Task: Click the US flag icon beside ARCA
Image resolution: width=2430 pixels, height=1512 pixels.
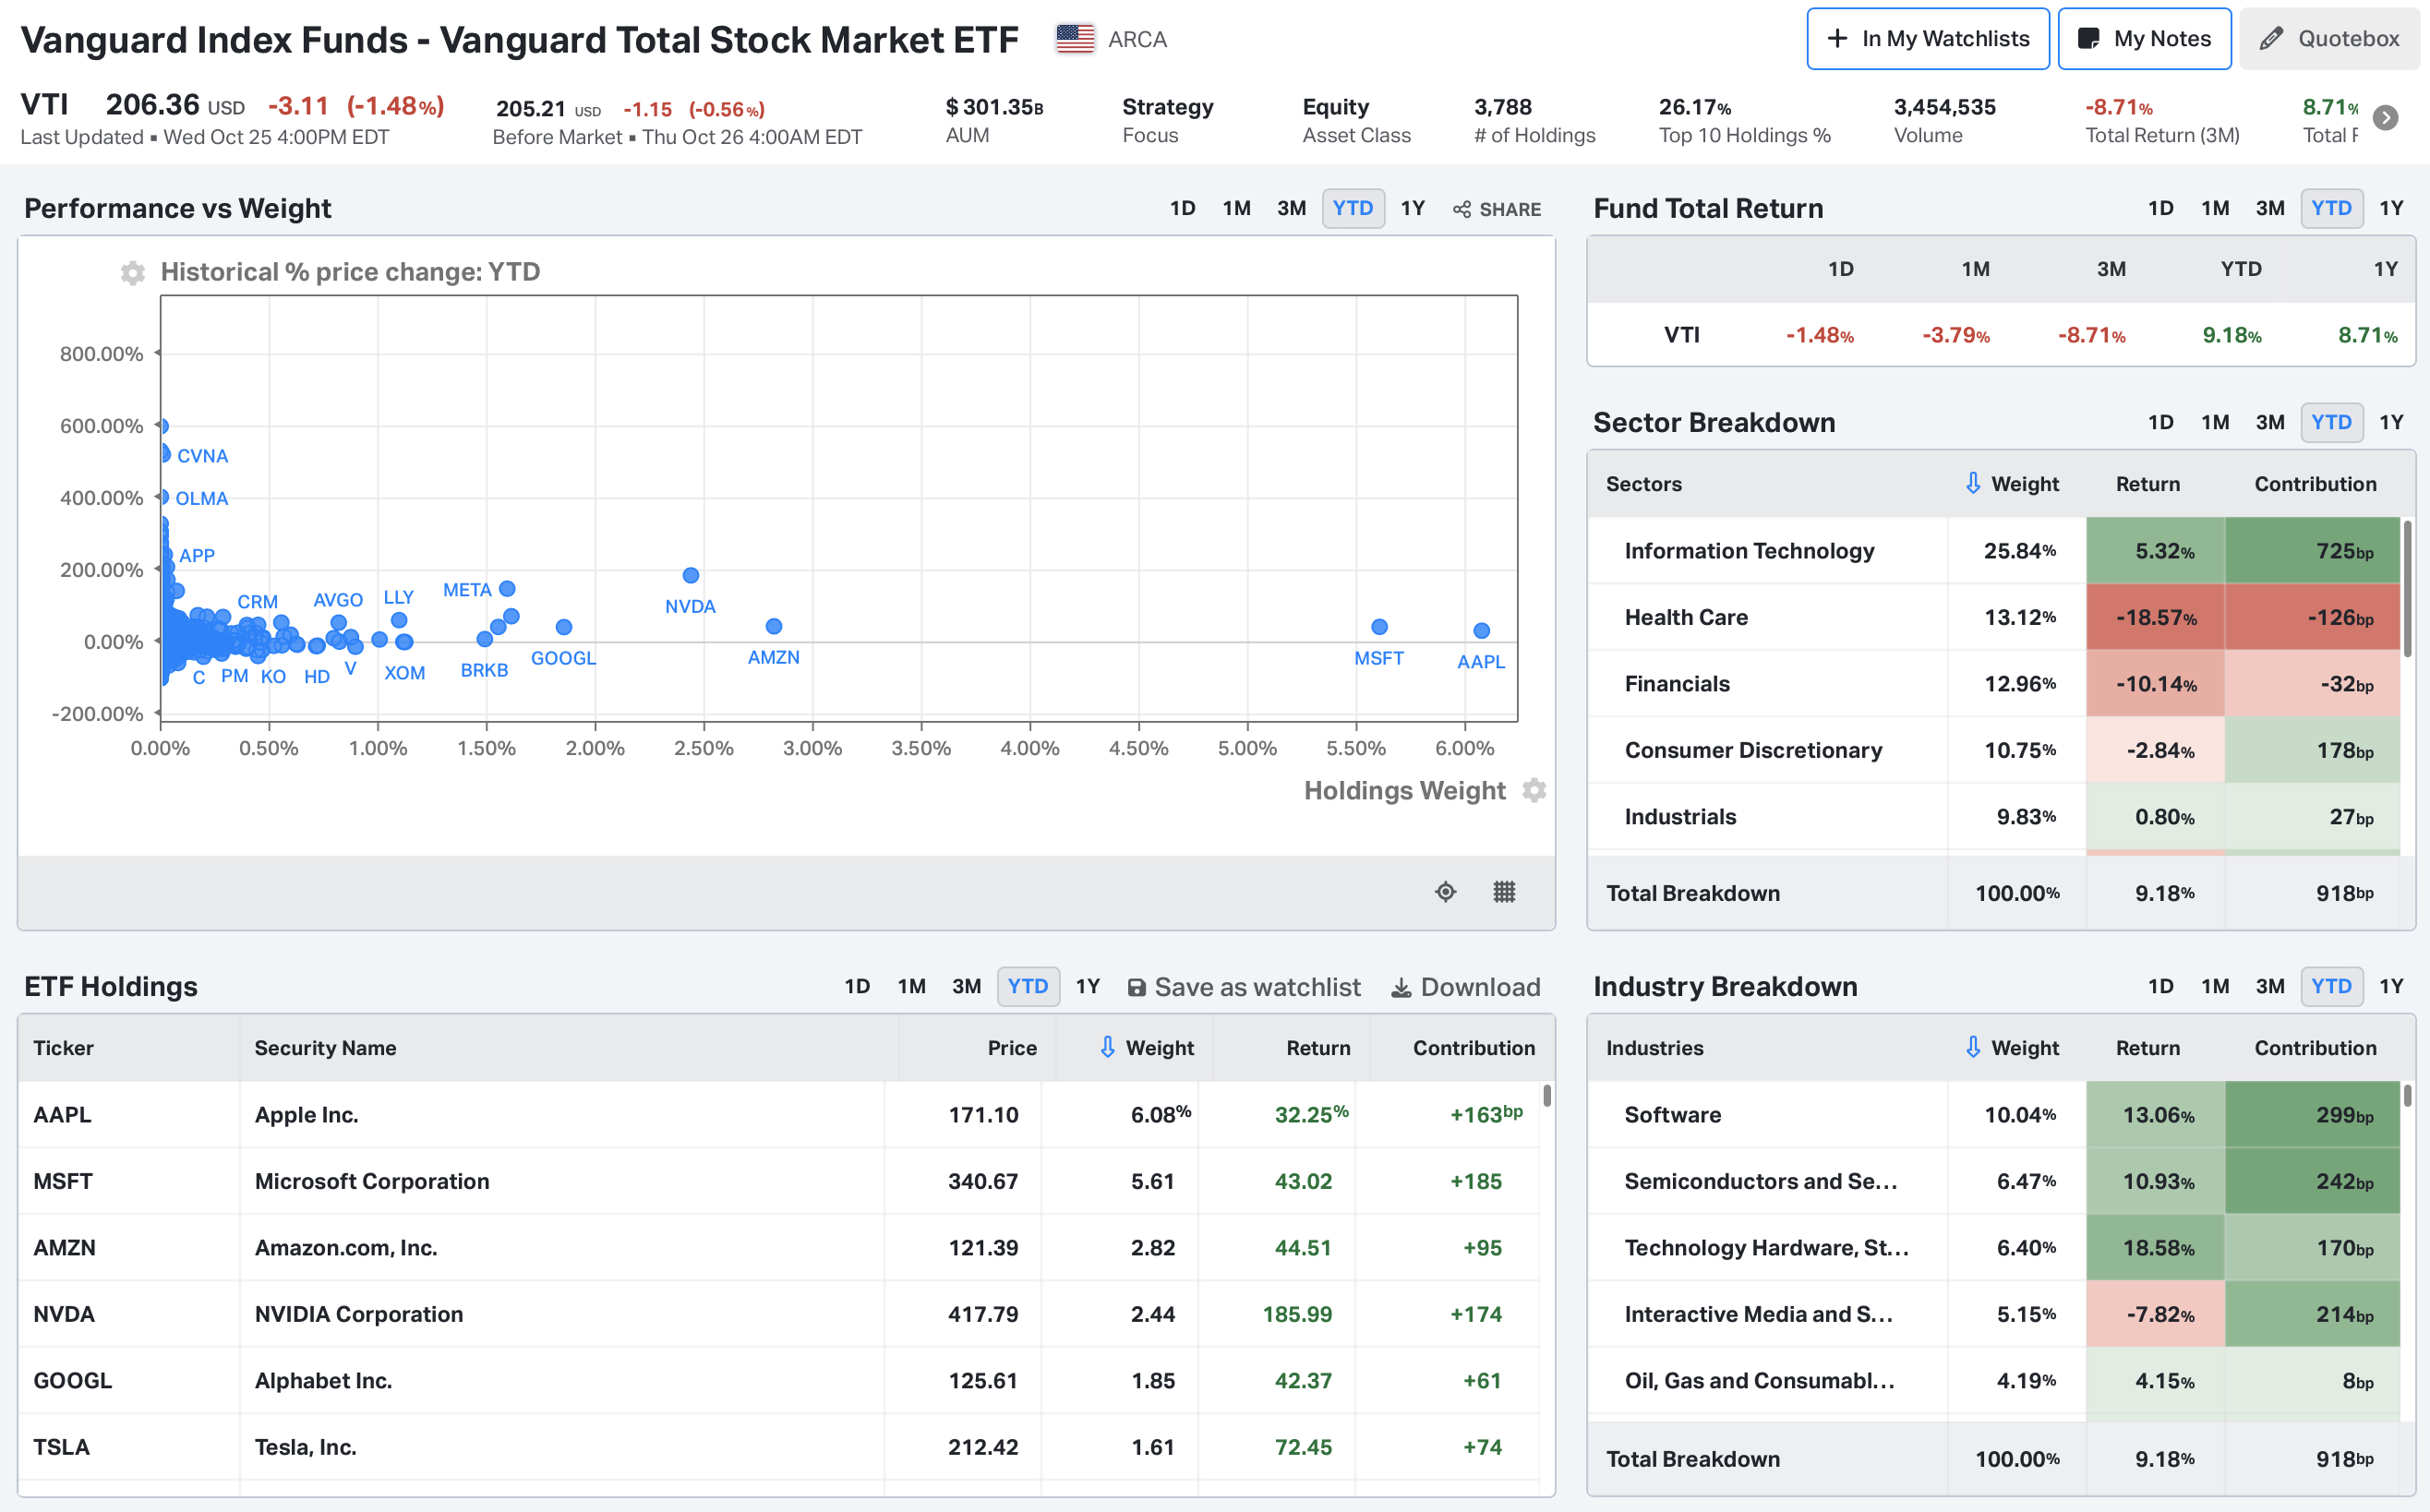Action: click(x=1075, y=39)
